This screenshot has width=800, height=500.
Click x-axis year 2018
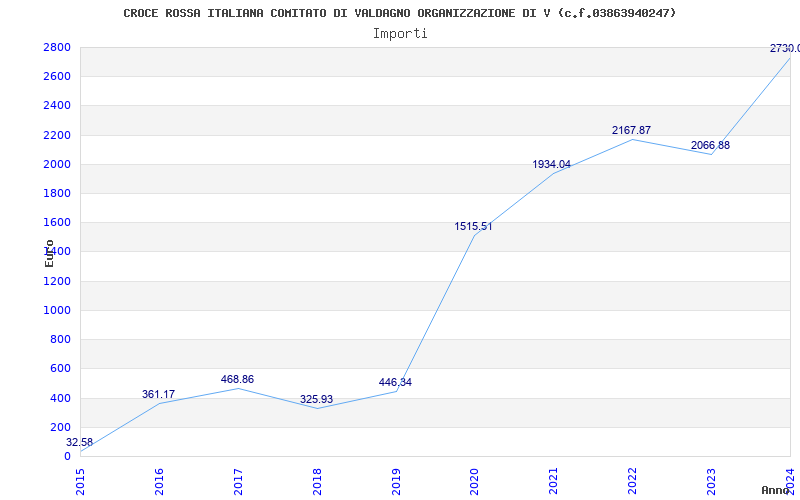click(x=317, y=481)
